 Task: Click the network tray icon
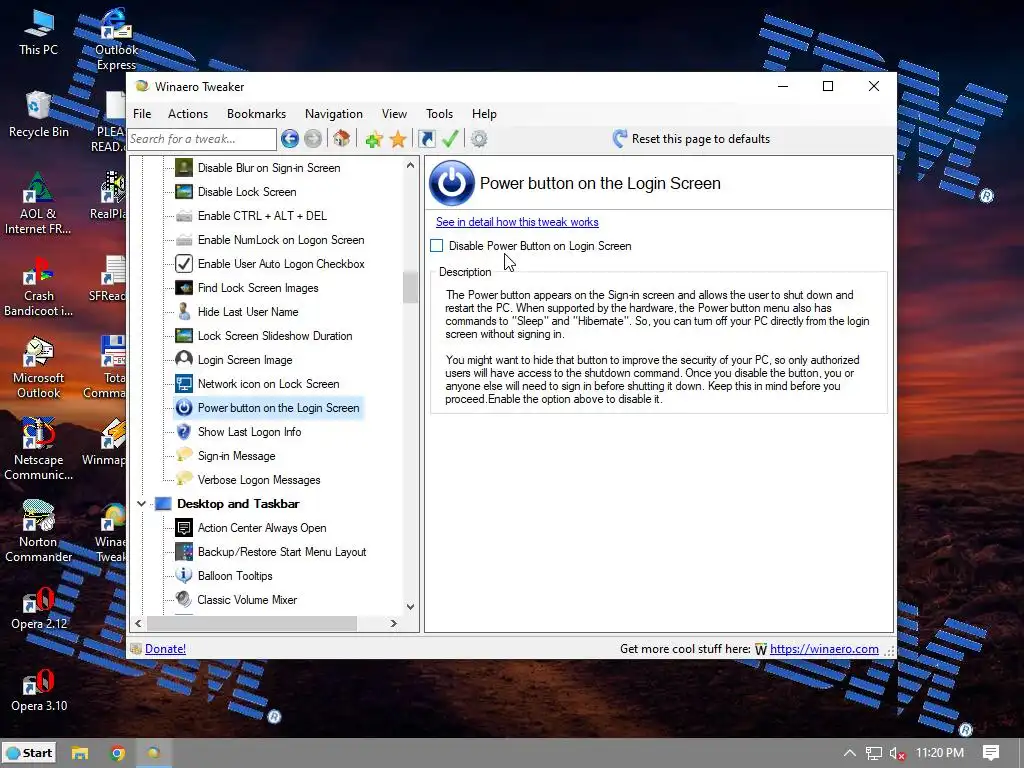(874, 753)
